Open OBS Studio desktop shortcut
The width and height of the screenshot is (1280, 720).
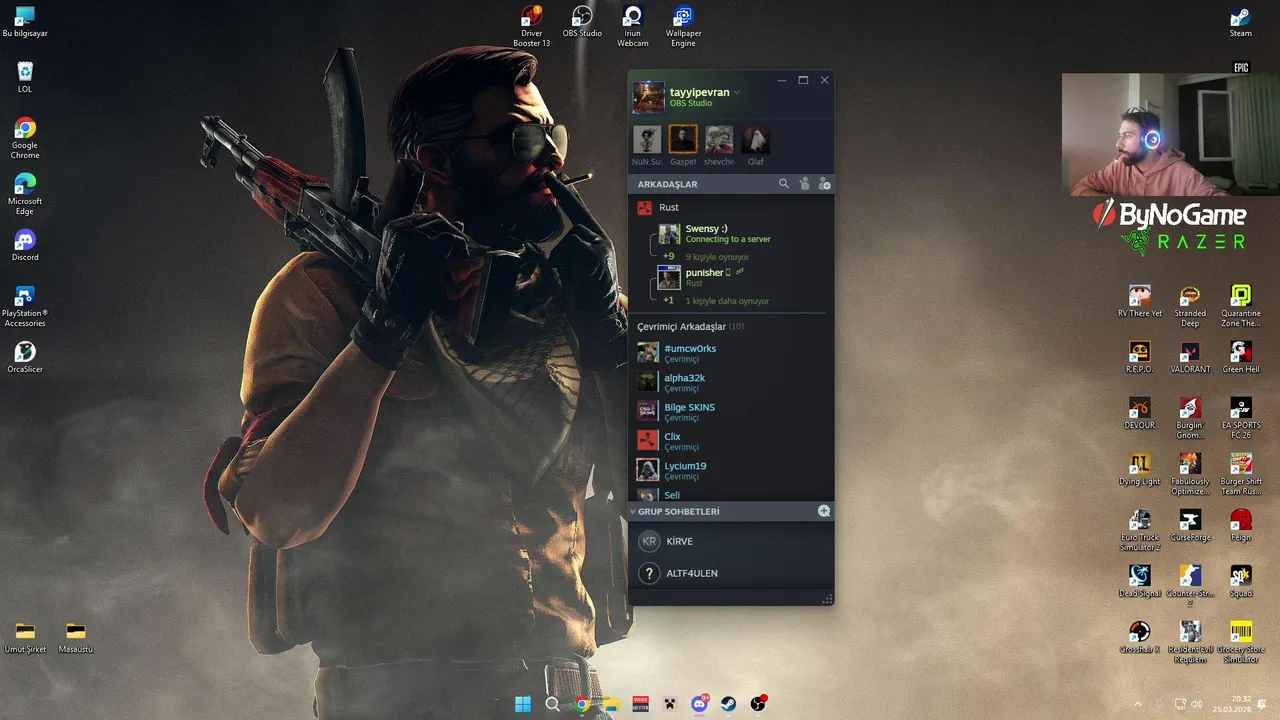pyautogui.click(x=582, y=22)
